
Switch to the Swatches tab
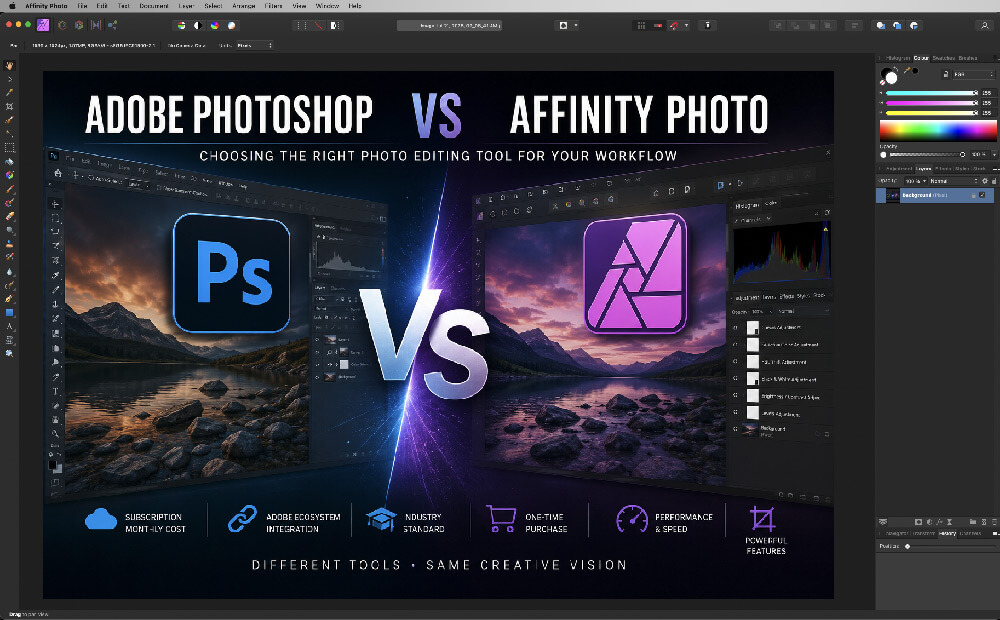[x=944, y=58]
